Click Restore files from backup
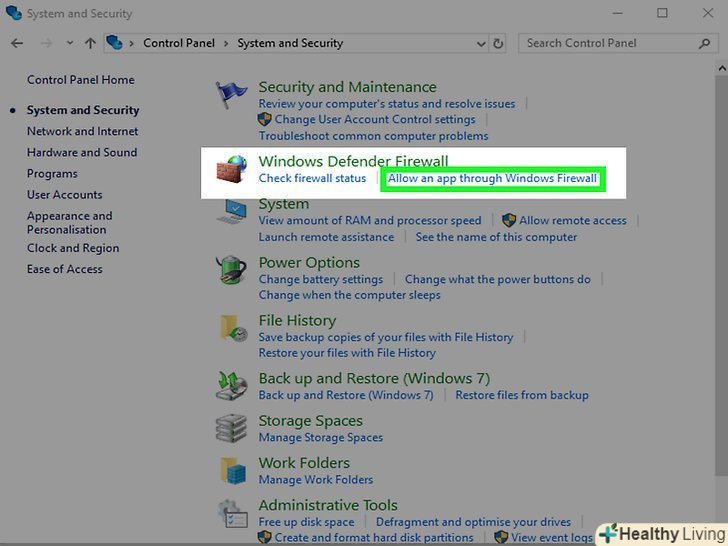 [522, 395]
